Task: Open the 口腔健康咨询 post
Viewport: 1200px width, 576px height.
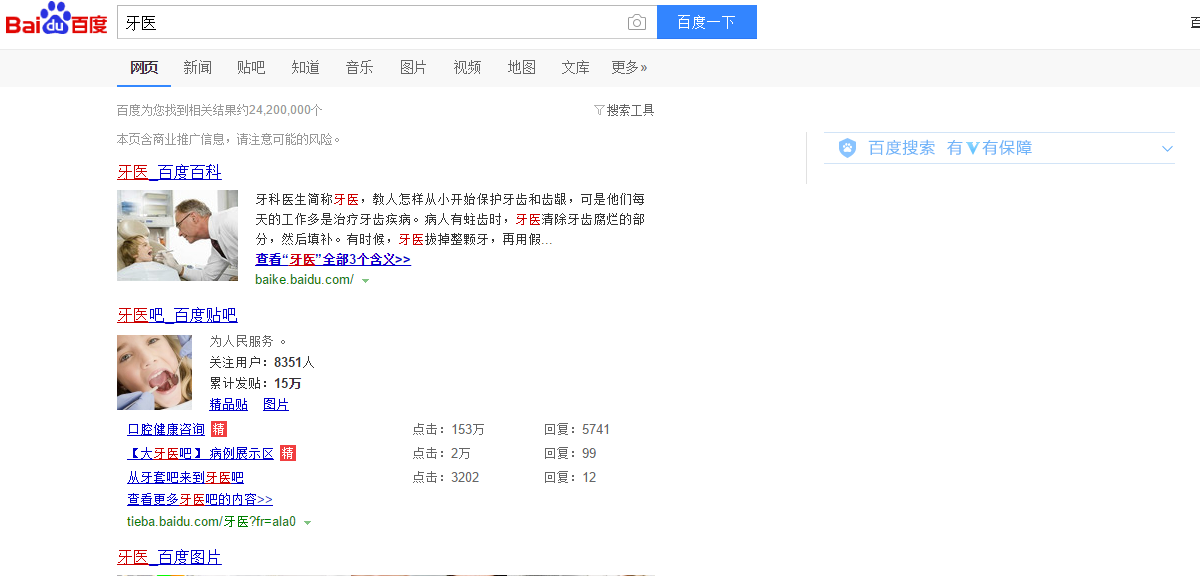Action: [166, 429]
